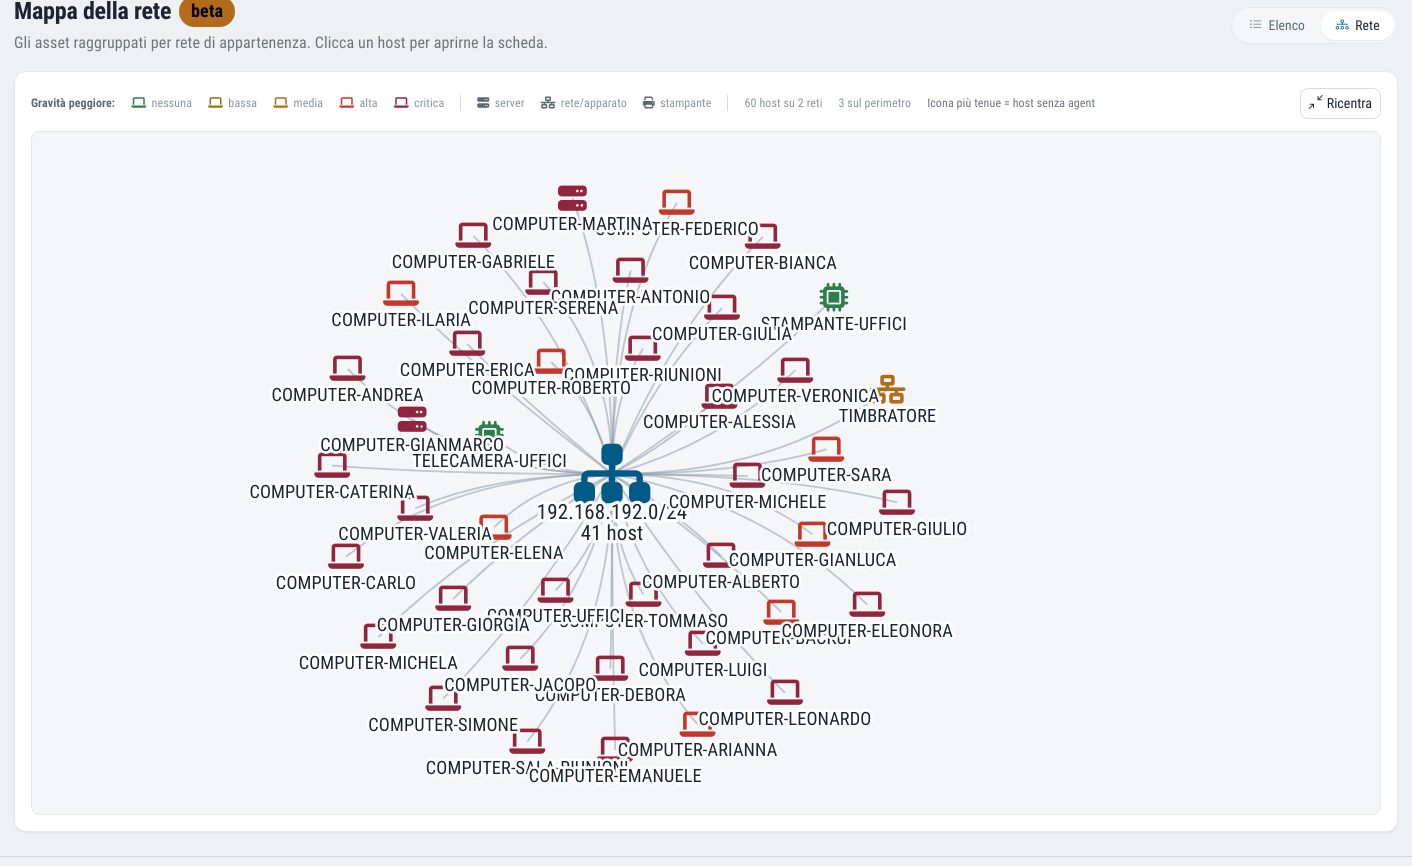This screenshot has height=866, width=1412.
Task: Select the COMPUTER-SIMONE laptop icon
Action: click(x=443, y=699)
